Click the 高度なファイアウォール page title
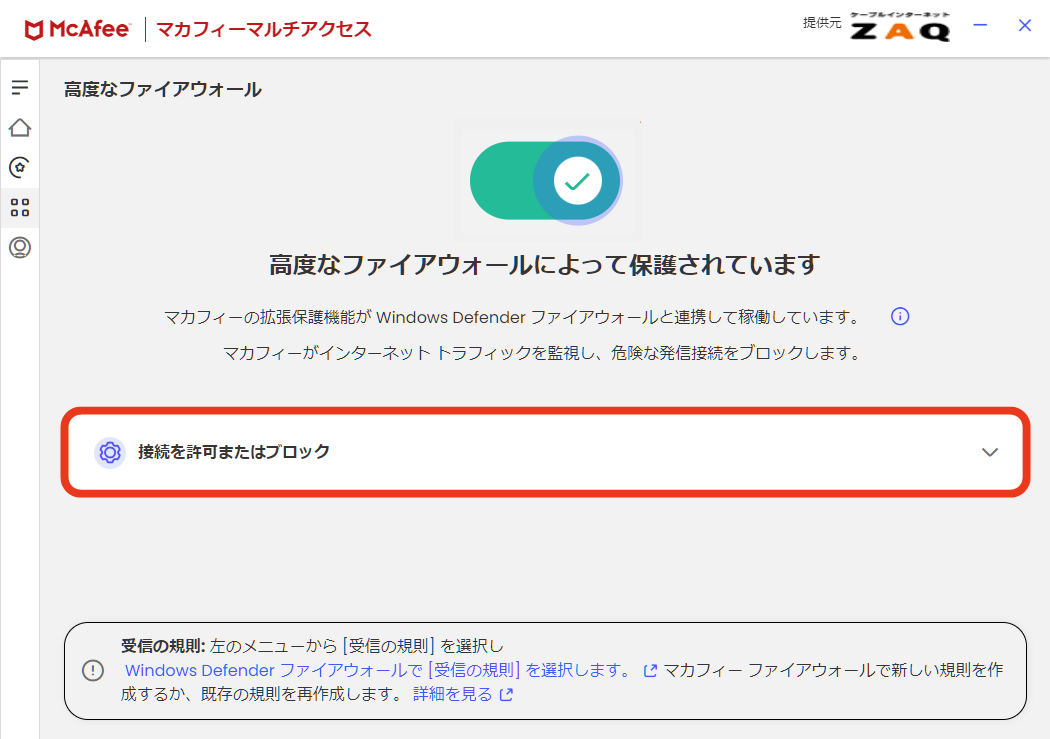The height and width of the screenshot is (739, 1050). (163, 90)
